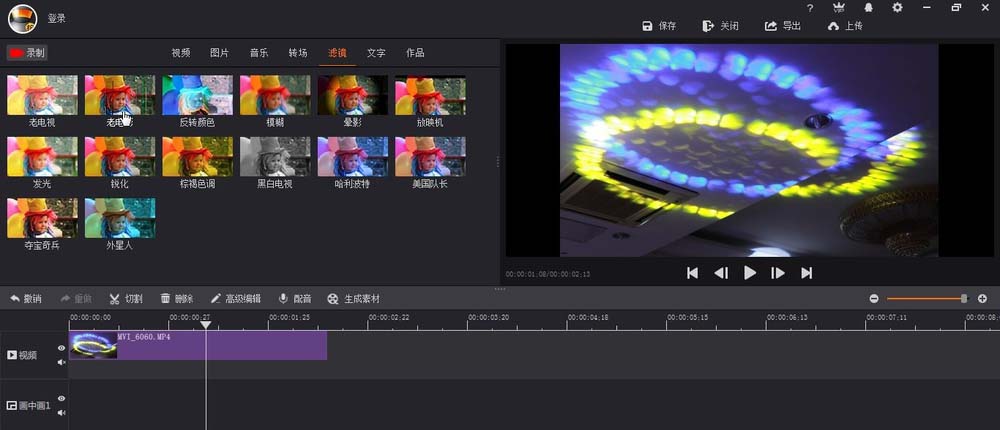Click the 画中画1 track label

click(x=28, y=405)
